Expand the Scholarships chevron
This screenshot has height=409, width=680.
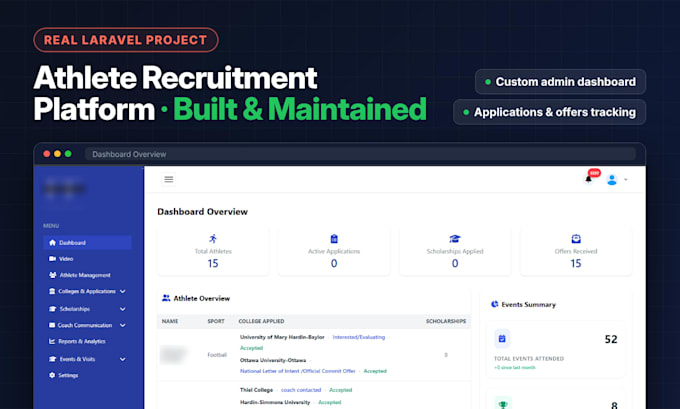pyautogui.click(x=123, y=309)
